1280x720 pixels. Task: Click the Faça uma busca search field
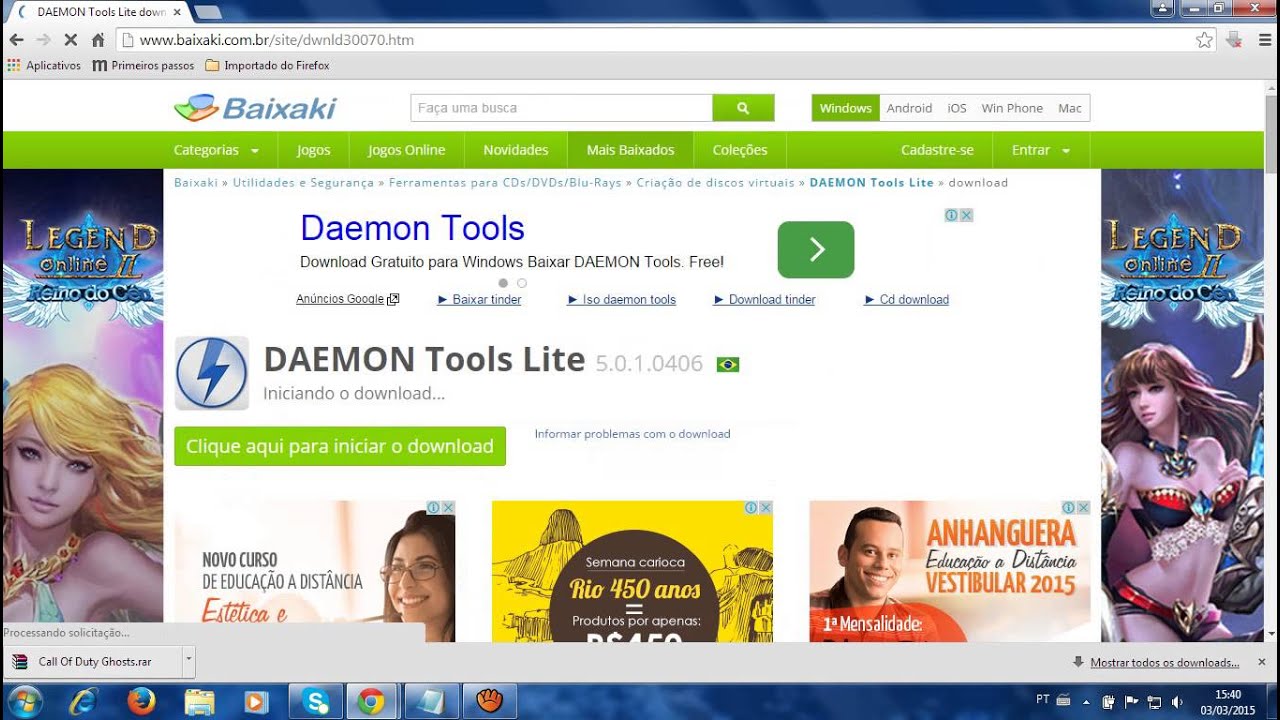561,108
